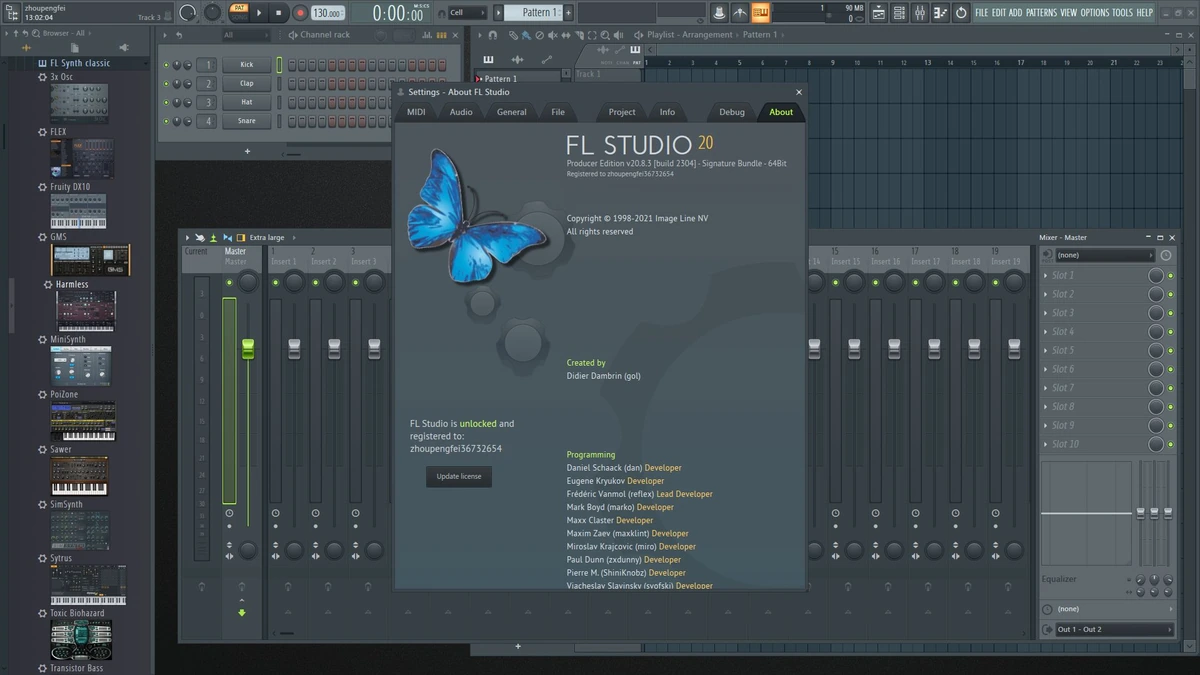Screen dimensions: 1200x675
Task: Select the Kick channel button
Action: (246, 65)
